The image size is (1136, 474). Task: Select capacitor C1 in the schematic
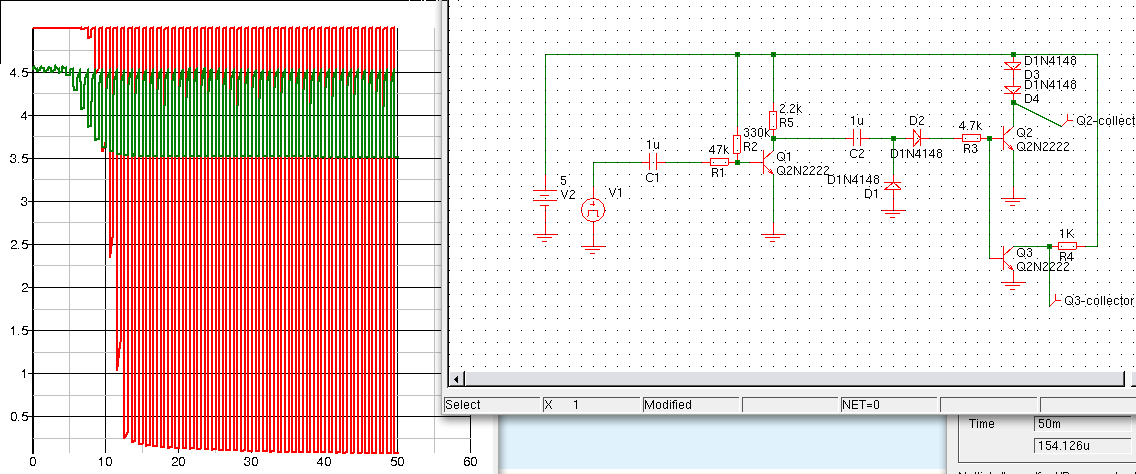(x=653, y=161)
